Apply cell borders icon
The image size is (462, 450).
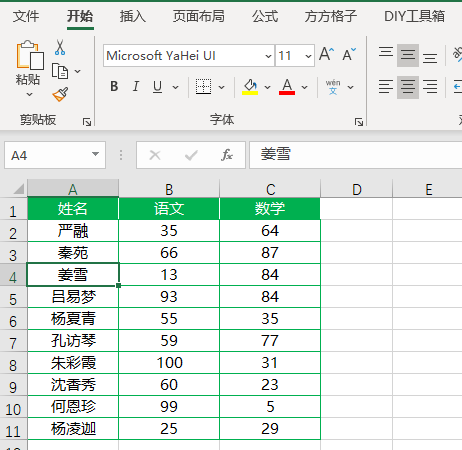pyautogui.click(x=203, y=87)
